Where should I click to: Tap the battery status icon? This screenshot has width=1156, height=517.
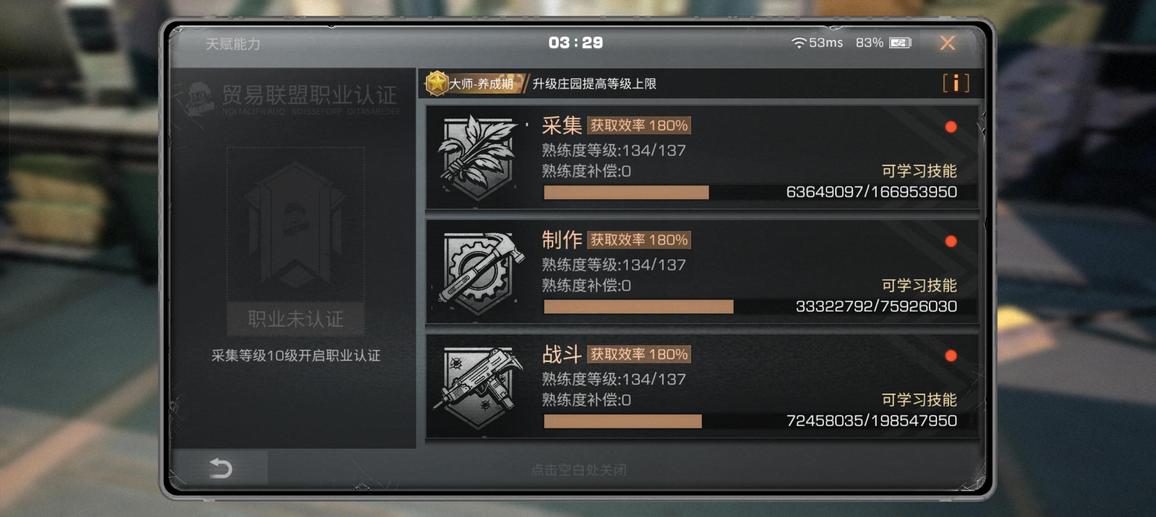900,43
